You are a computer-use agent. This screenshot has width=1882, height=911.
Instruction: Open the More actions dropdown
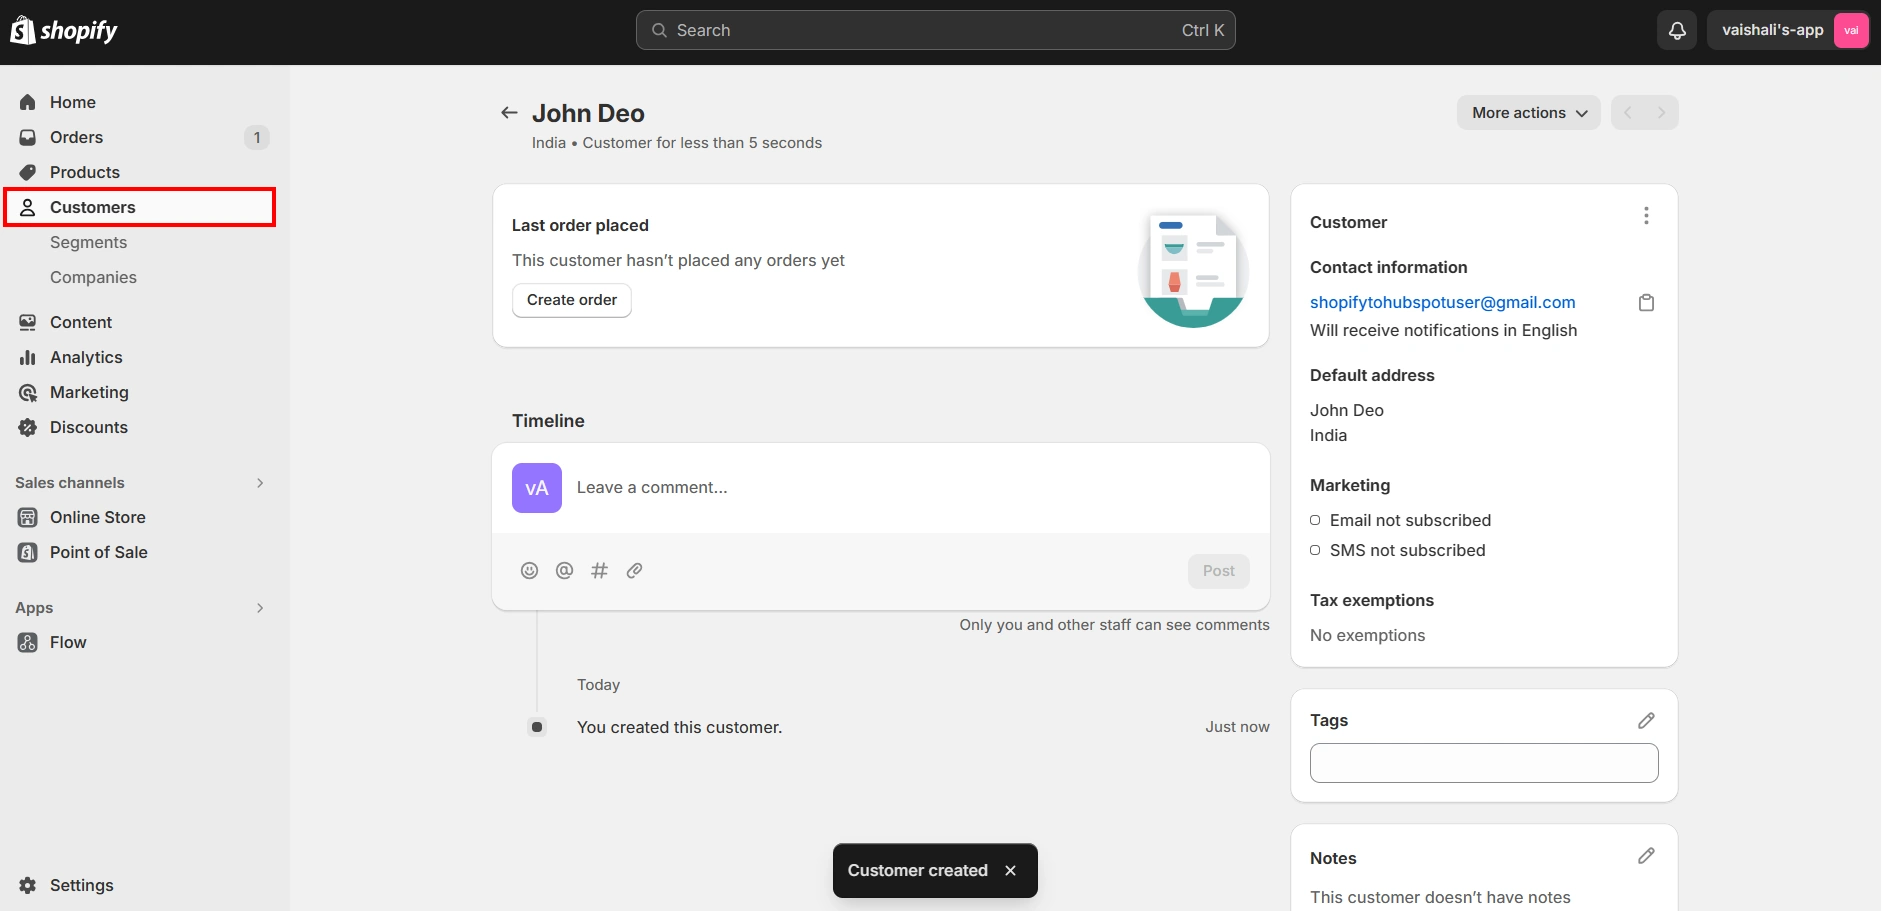[x=1527, y=112]
